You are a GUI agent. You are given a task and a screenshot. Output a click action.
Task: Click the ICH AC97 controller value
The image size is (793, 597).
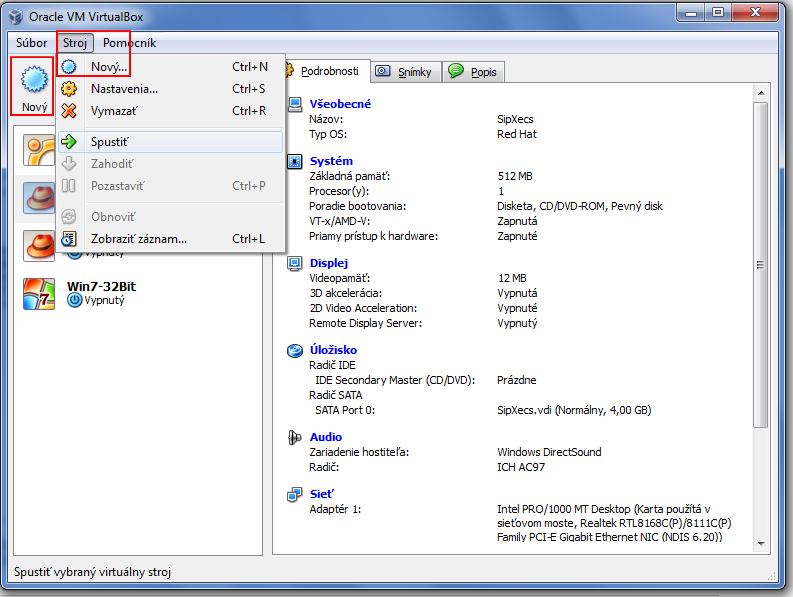point(521,467)
